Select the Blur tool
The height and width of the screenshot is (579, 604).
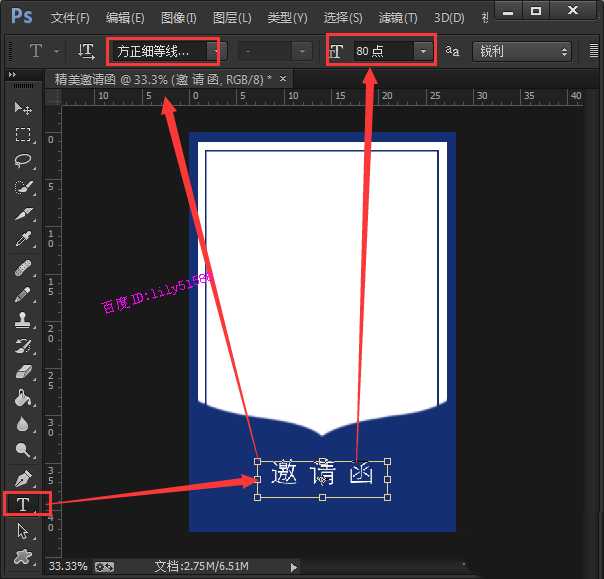coord(23,424)
